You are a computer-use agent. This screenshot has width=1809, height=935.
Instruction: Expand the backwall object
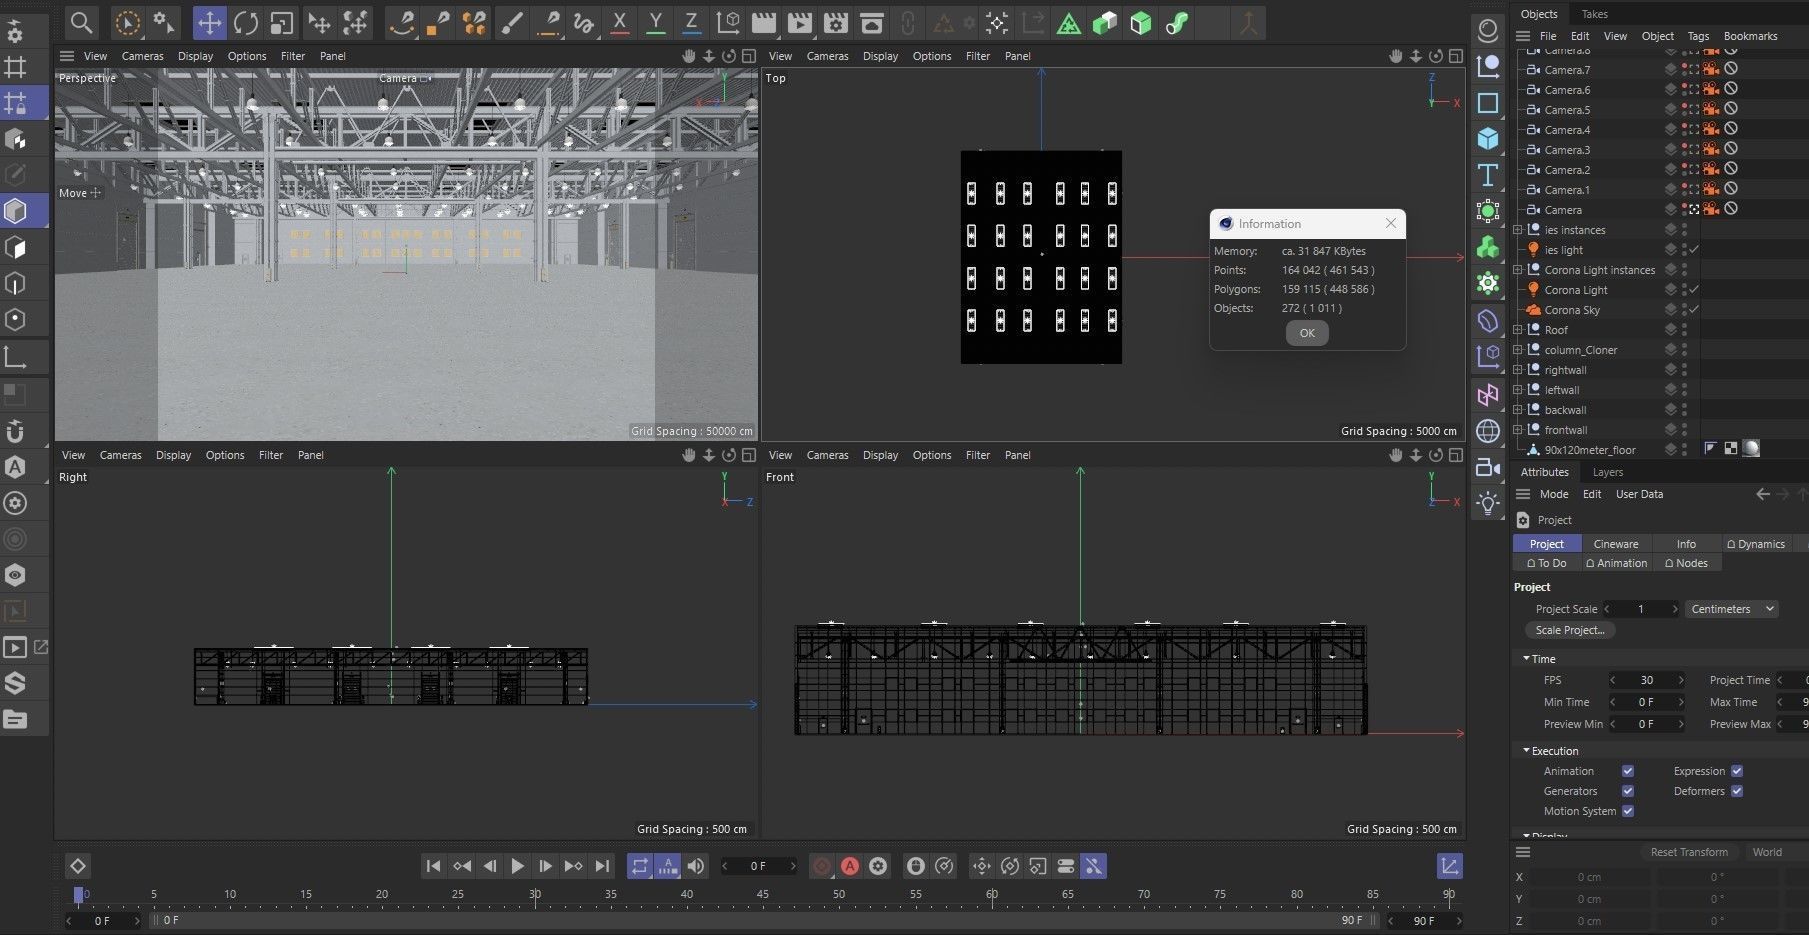[1518, 410]
